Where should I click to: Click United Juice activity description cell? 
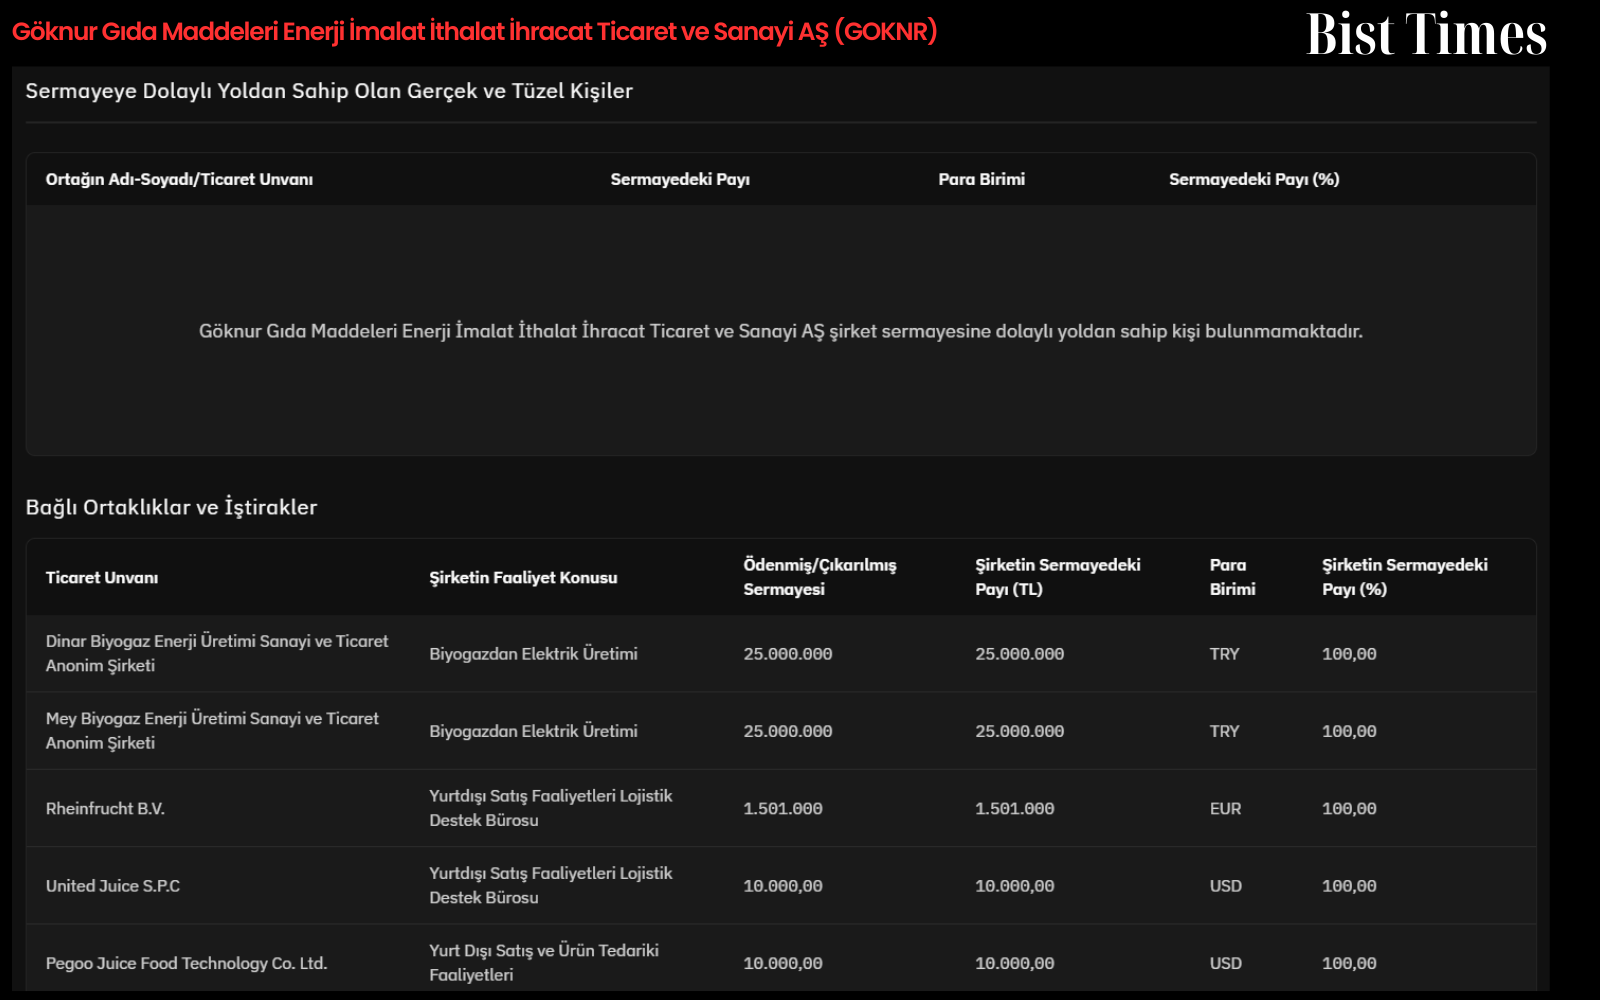pos(551,885)
